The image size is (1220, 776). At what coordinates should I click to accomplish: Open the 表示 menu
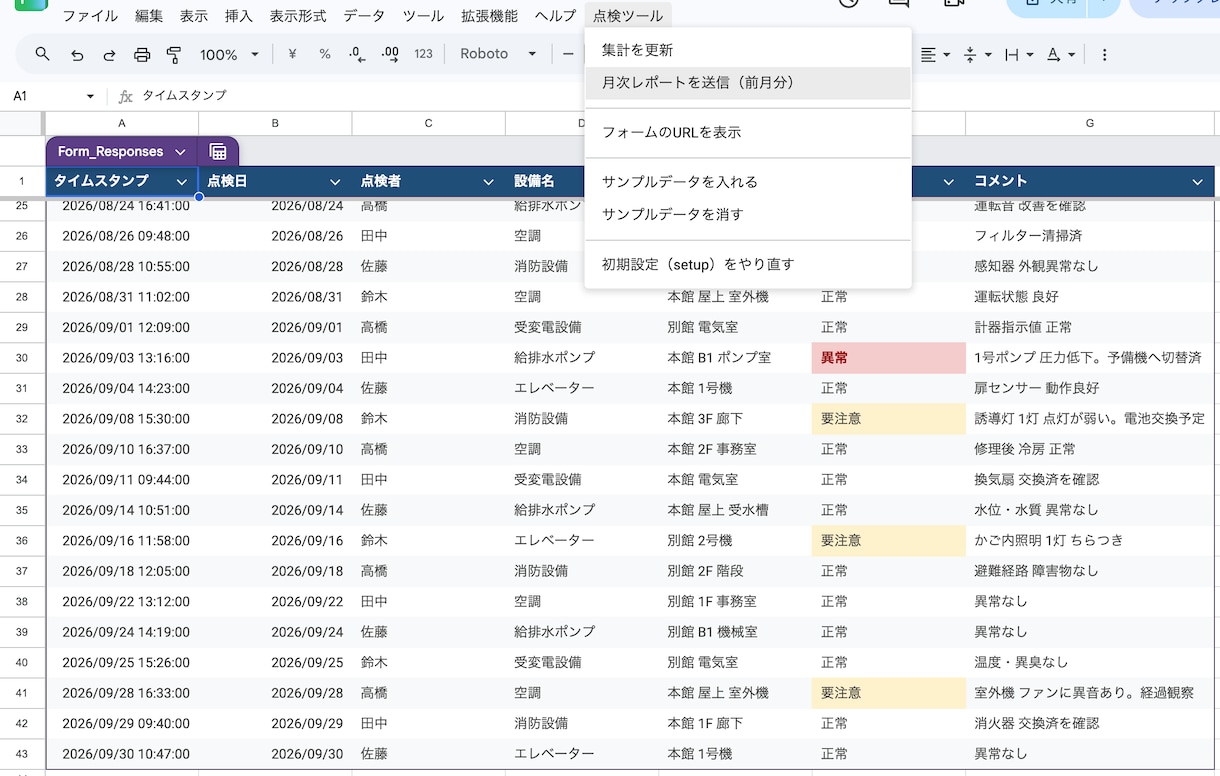point(194,16)
